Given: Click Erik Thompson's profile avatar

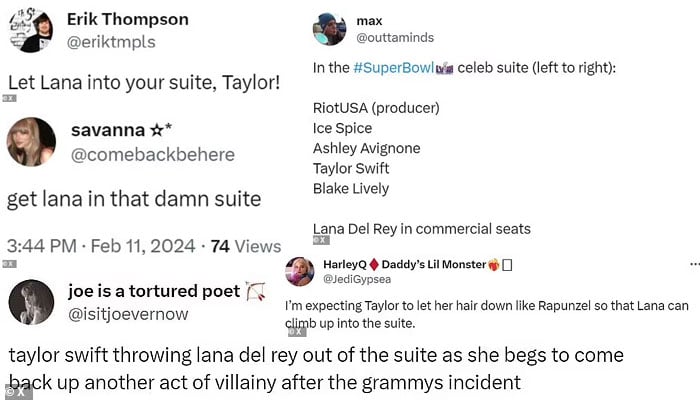Looking at the screenshot, I should click(30, 30).
